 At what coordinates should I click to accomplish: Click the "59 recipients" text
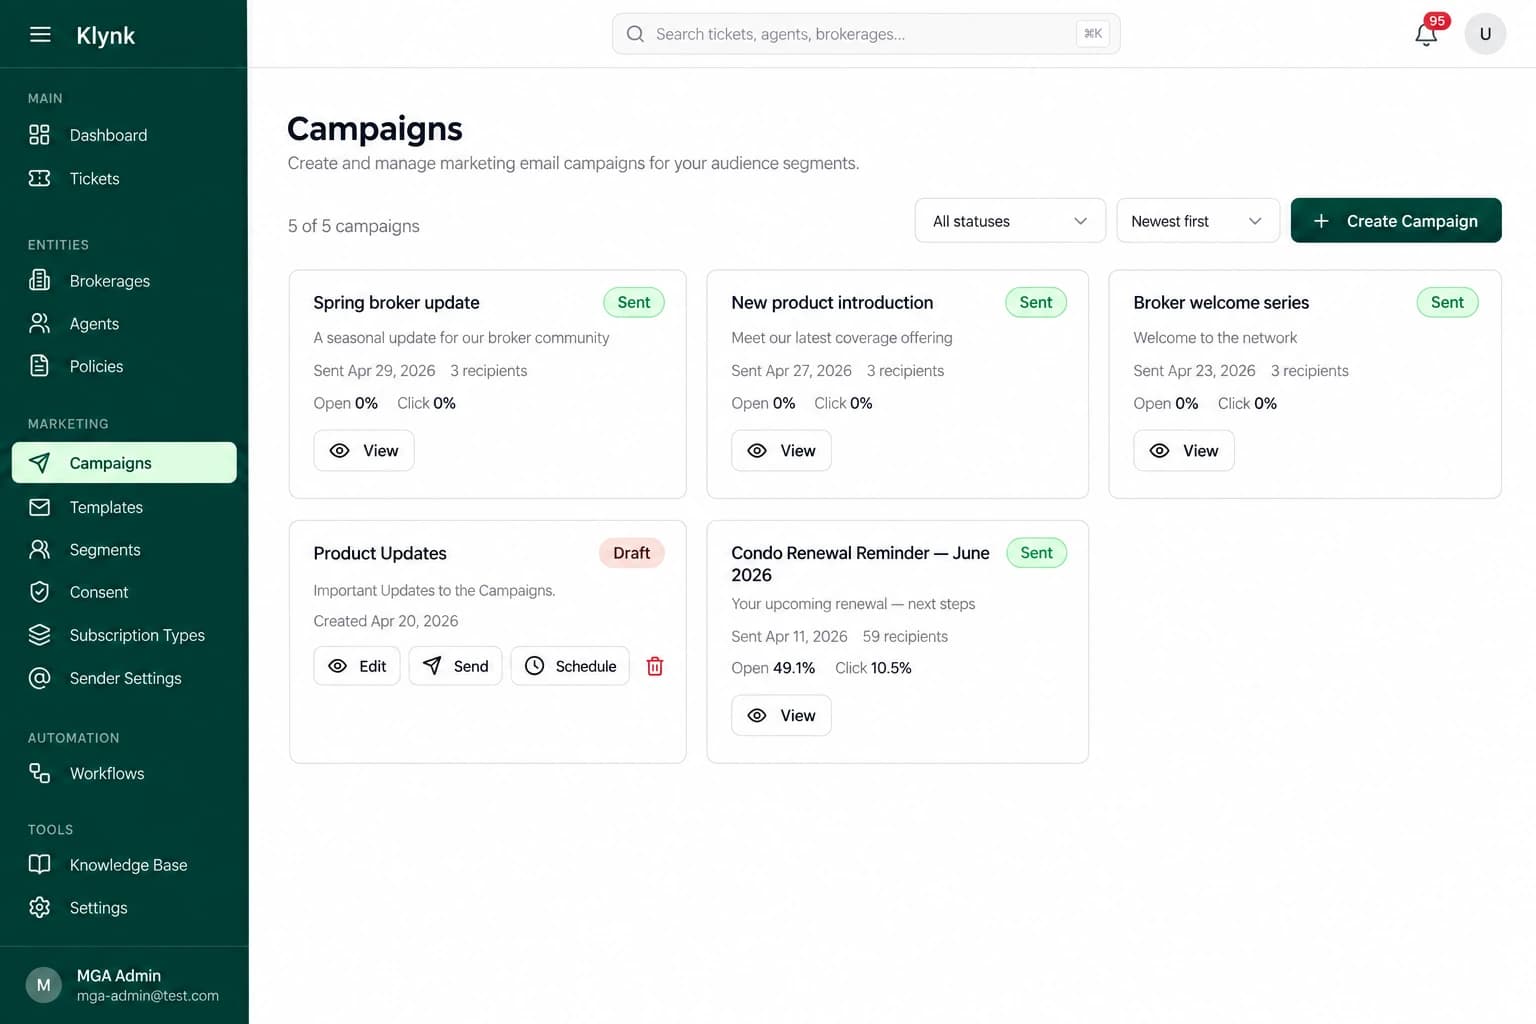(x=905, y=637)
